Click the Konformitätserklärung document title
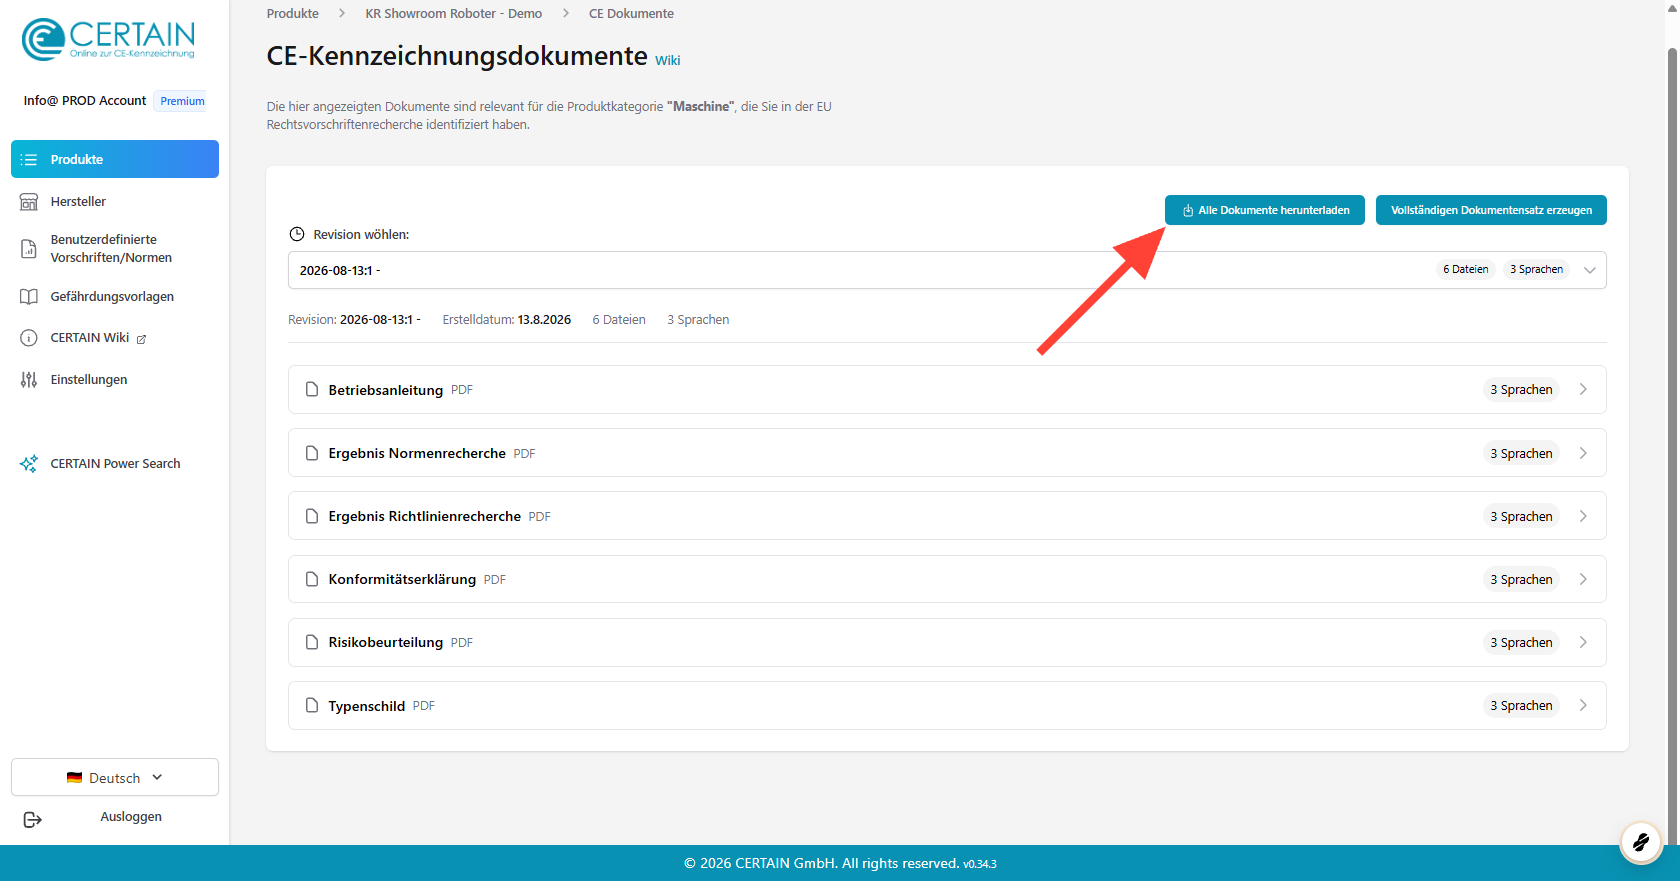This screenshot has height=881, width=1680. click(x=402, y=580)
